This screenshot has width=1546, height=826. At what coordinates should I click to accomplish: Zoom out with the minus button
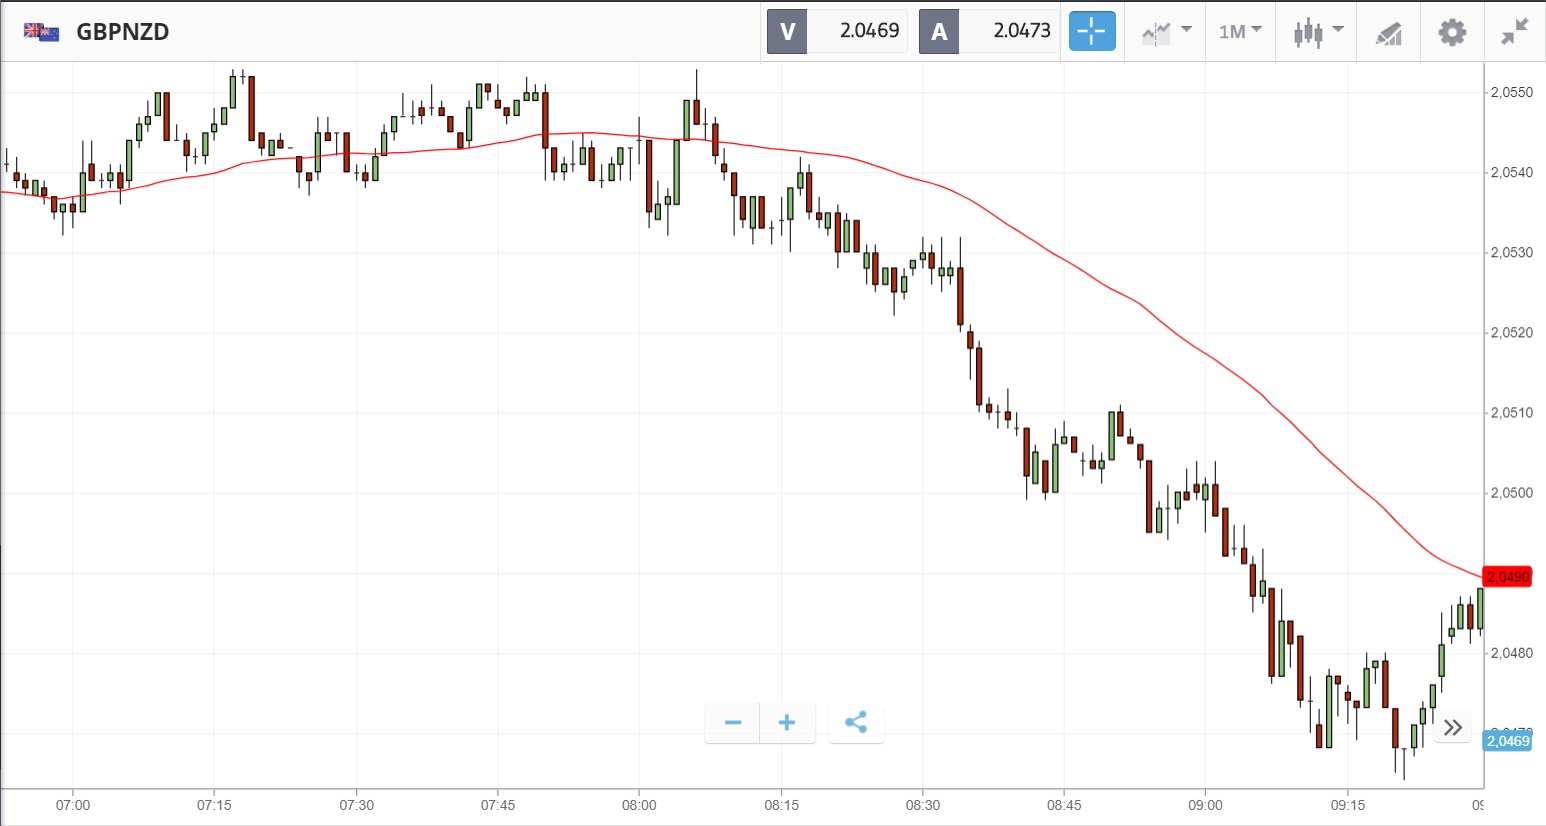[733, 723]
